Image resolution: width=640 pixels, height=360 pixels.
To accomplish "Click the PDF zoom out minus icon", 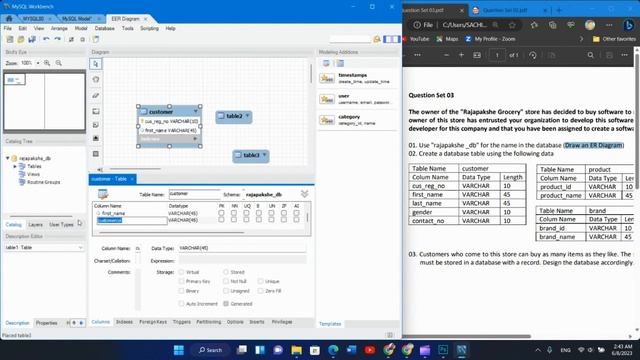I will pyautogui.click(x=446, y=55).
